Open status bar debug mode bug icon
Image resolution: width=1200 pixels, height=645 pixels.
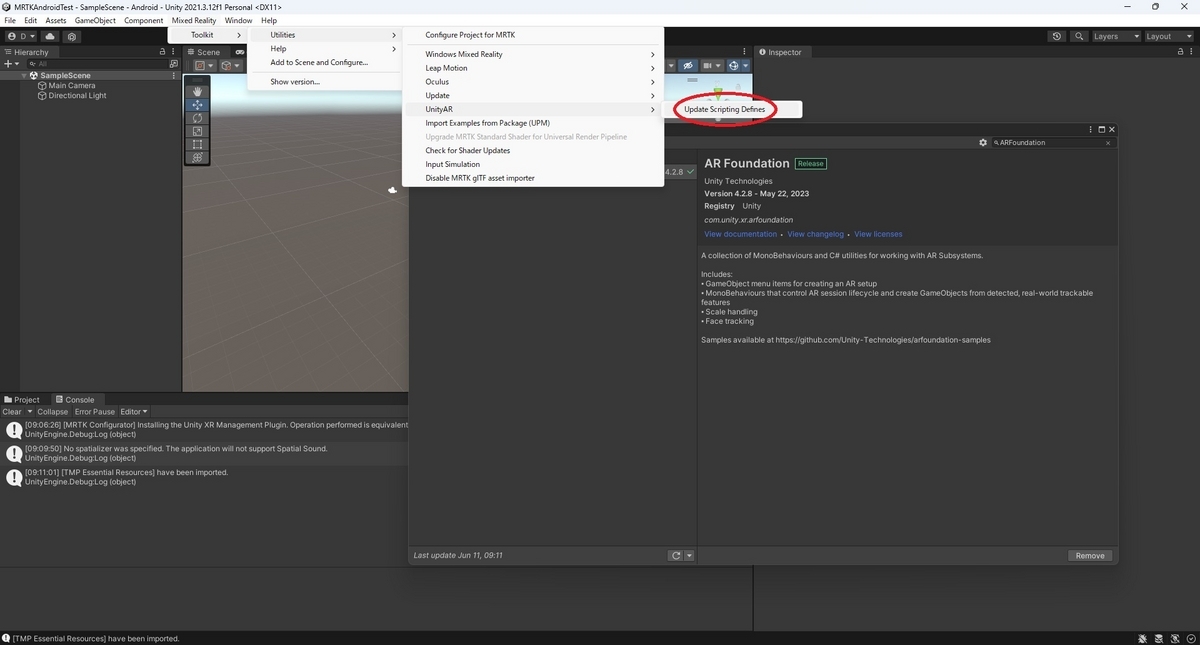(x=1143, y=638)
